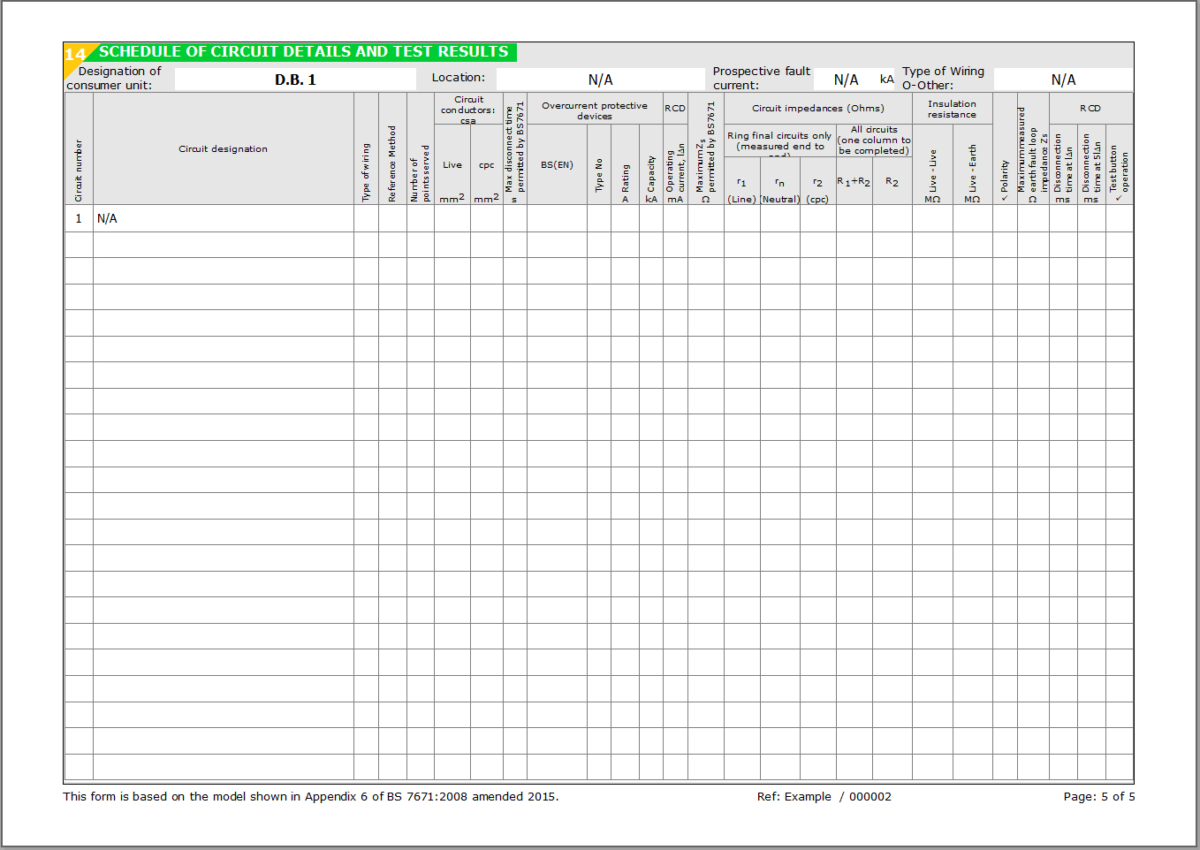The width and height of the screenshot is (1200, 850).
Task: Check the Test button operation cell, row 1
Action: (1119, 218)
